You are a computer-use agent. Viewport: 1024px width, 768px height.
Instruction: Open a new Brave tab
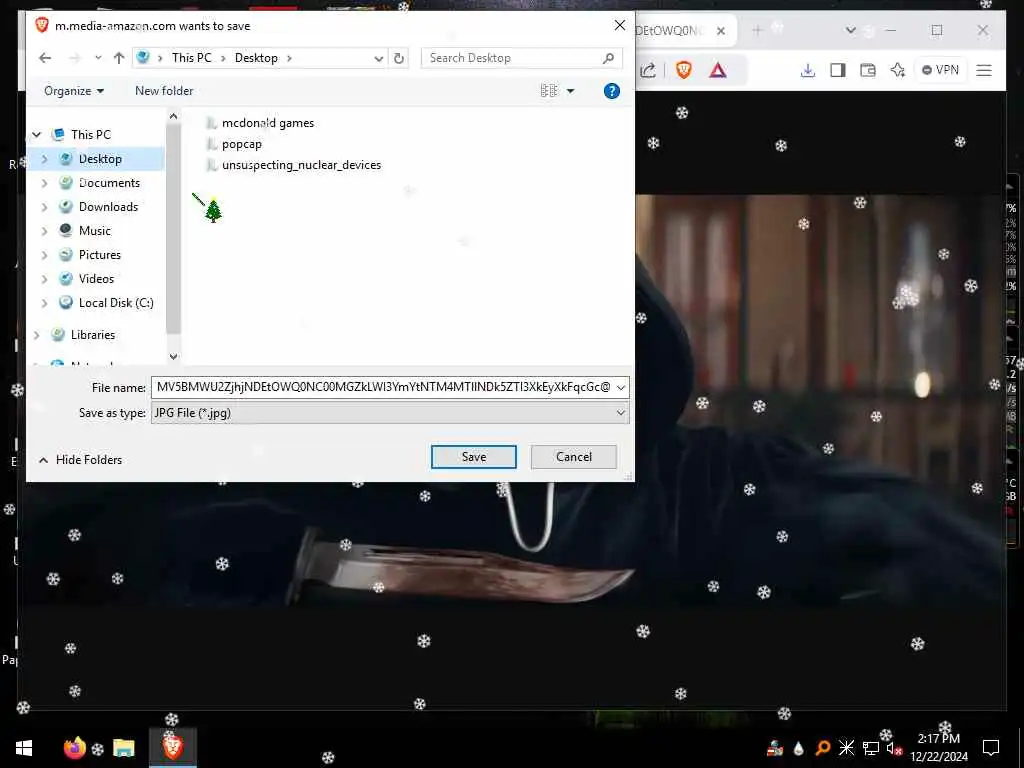758,30
